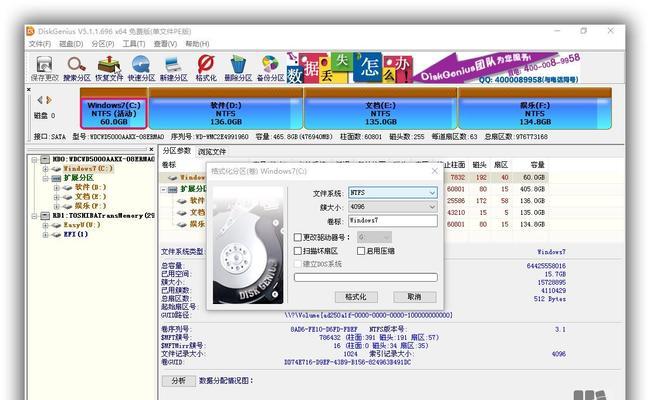
Task: Expand the EFI(1) tree node
Action: (x=46, y=235)
